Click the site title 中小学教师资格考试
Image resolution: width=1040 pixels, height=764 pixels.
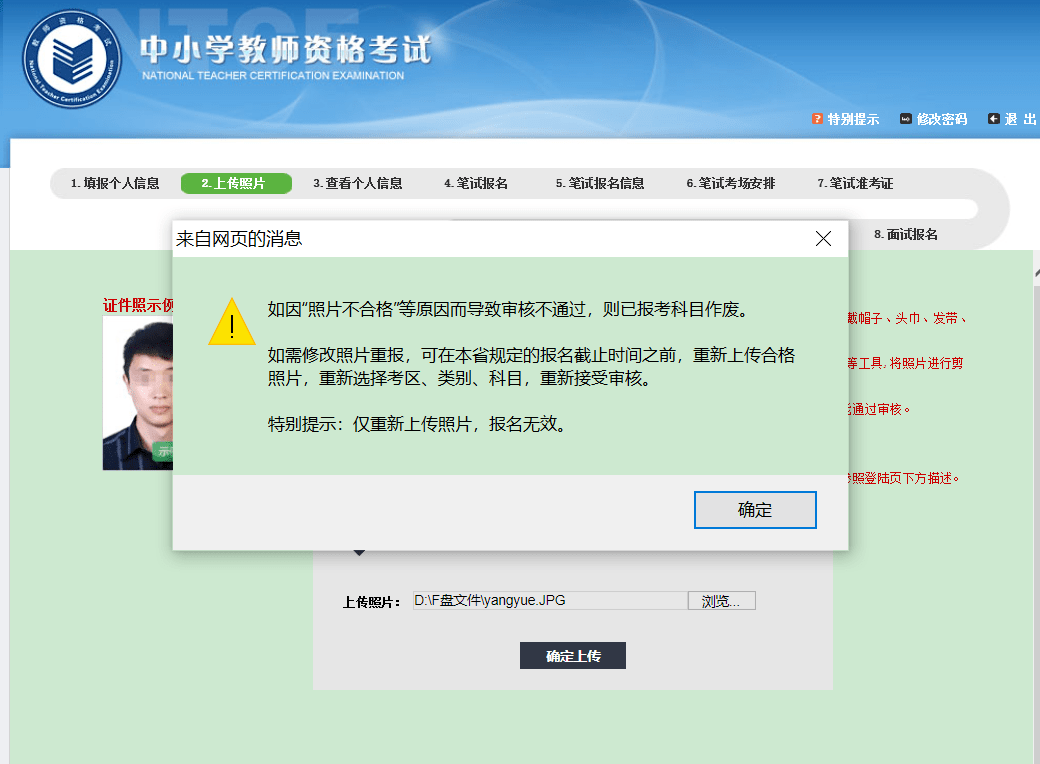tap(286, 49)
